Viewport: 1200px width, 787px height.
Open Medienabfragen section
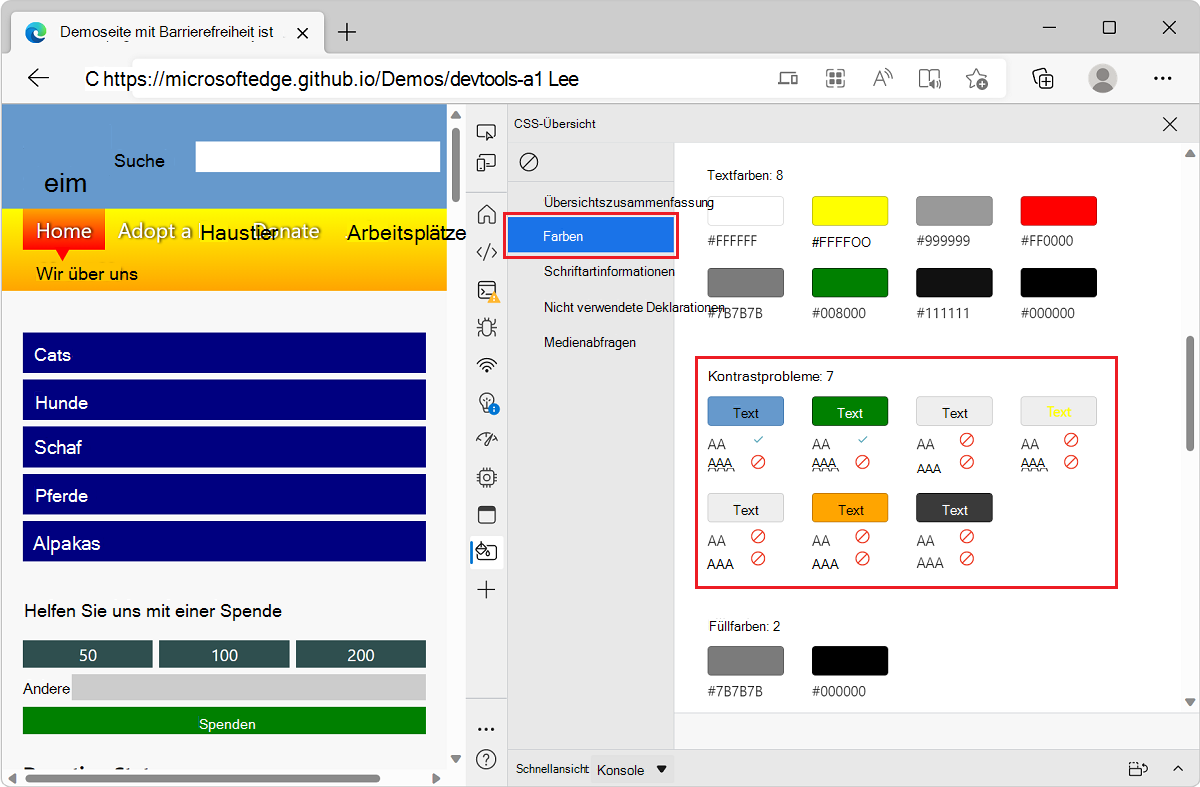[x=590, y=341]
